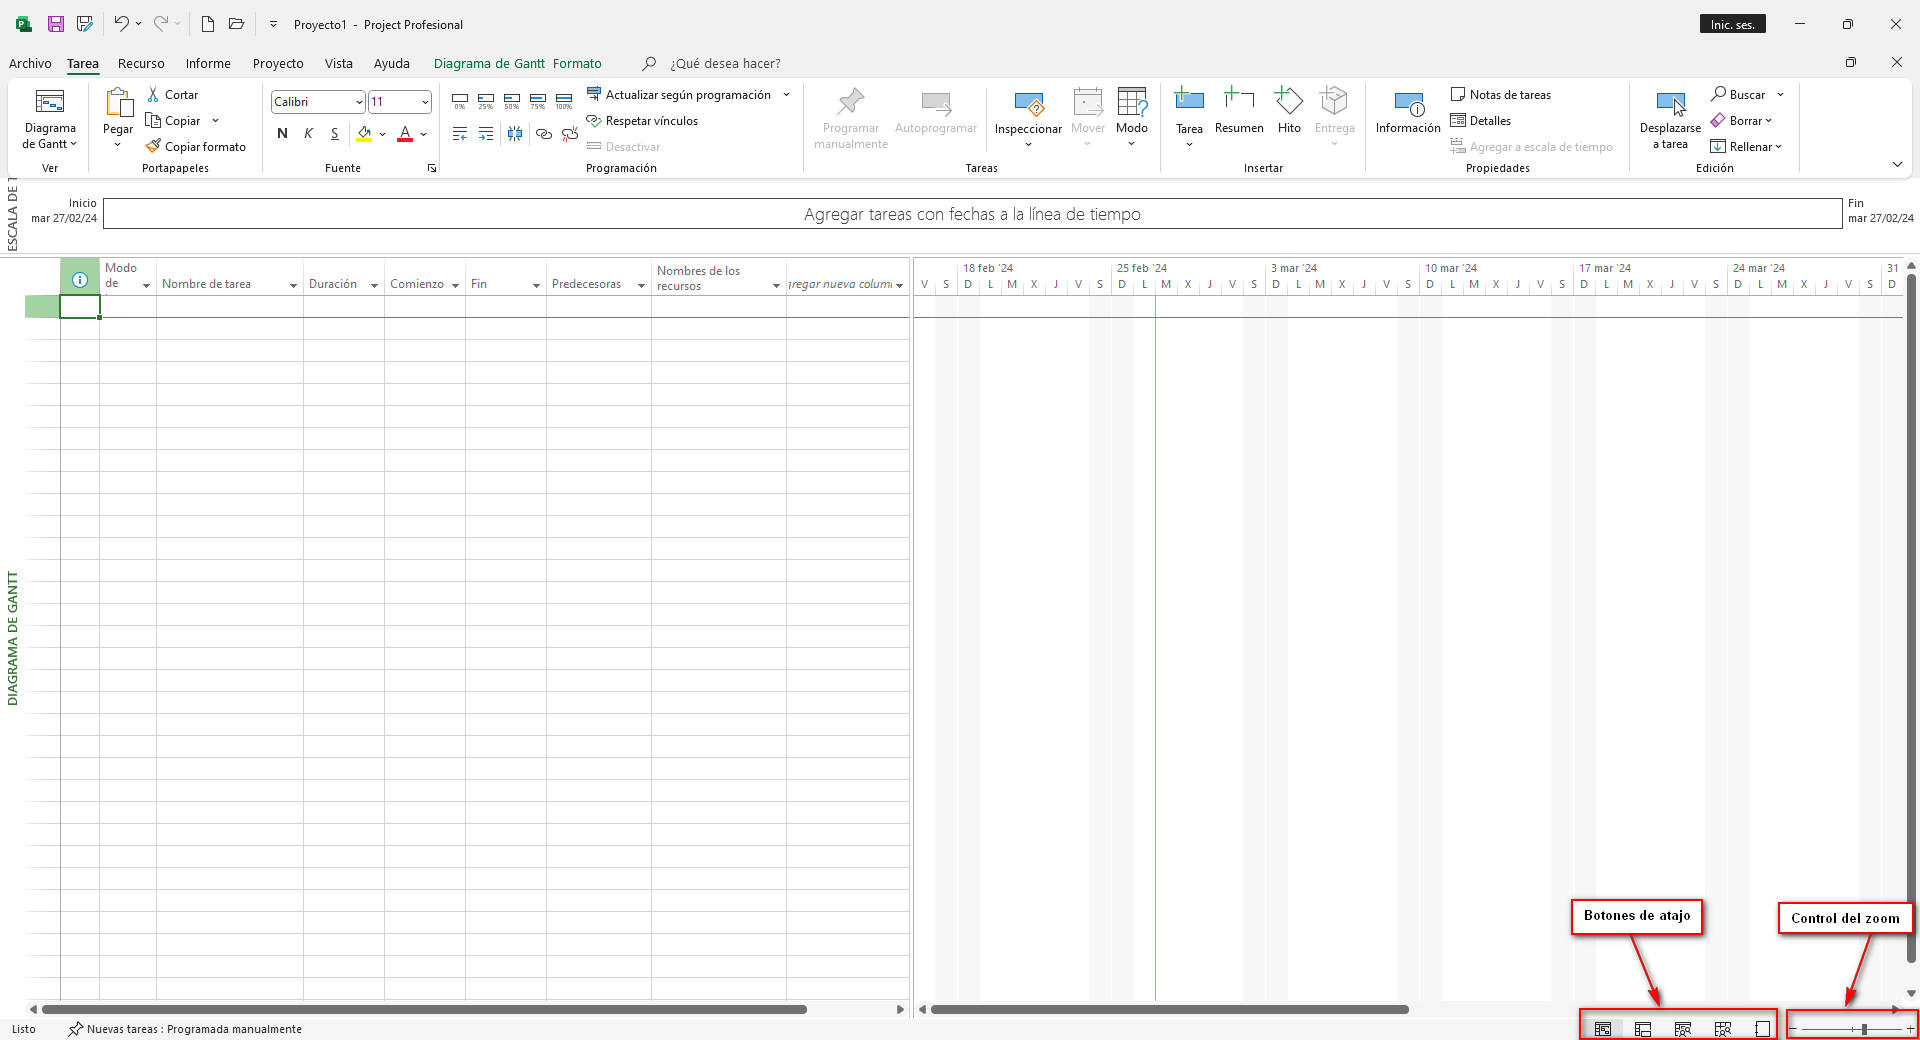
Task: Expand the Diagrama de Gantt view dropdown
Action: pos(50,144)
